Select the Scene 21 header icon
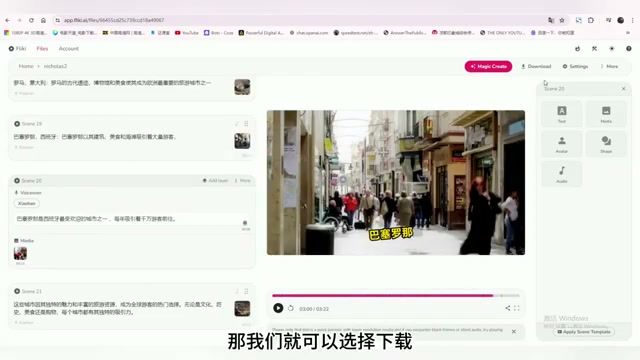This screenshot has height=360, width=640. 17,291
